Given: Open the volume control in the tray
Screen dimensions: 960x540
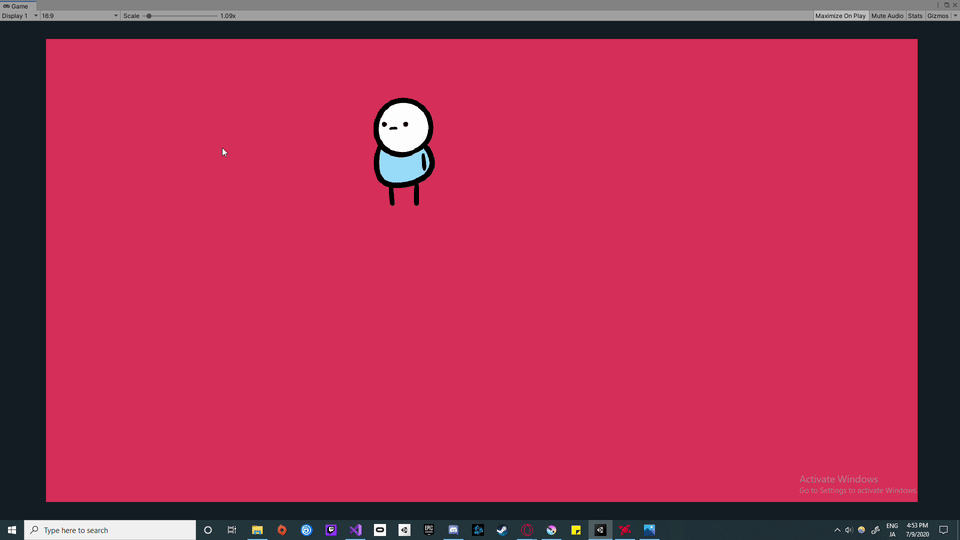Looking at the screenshot, I should [x=849, y=530].
